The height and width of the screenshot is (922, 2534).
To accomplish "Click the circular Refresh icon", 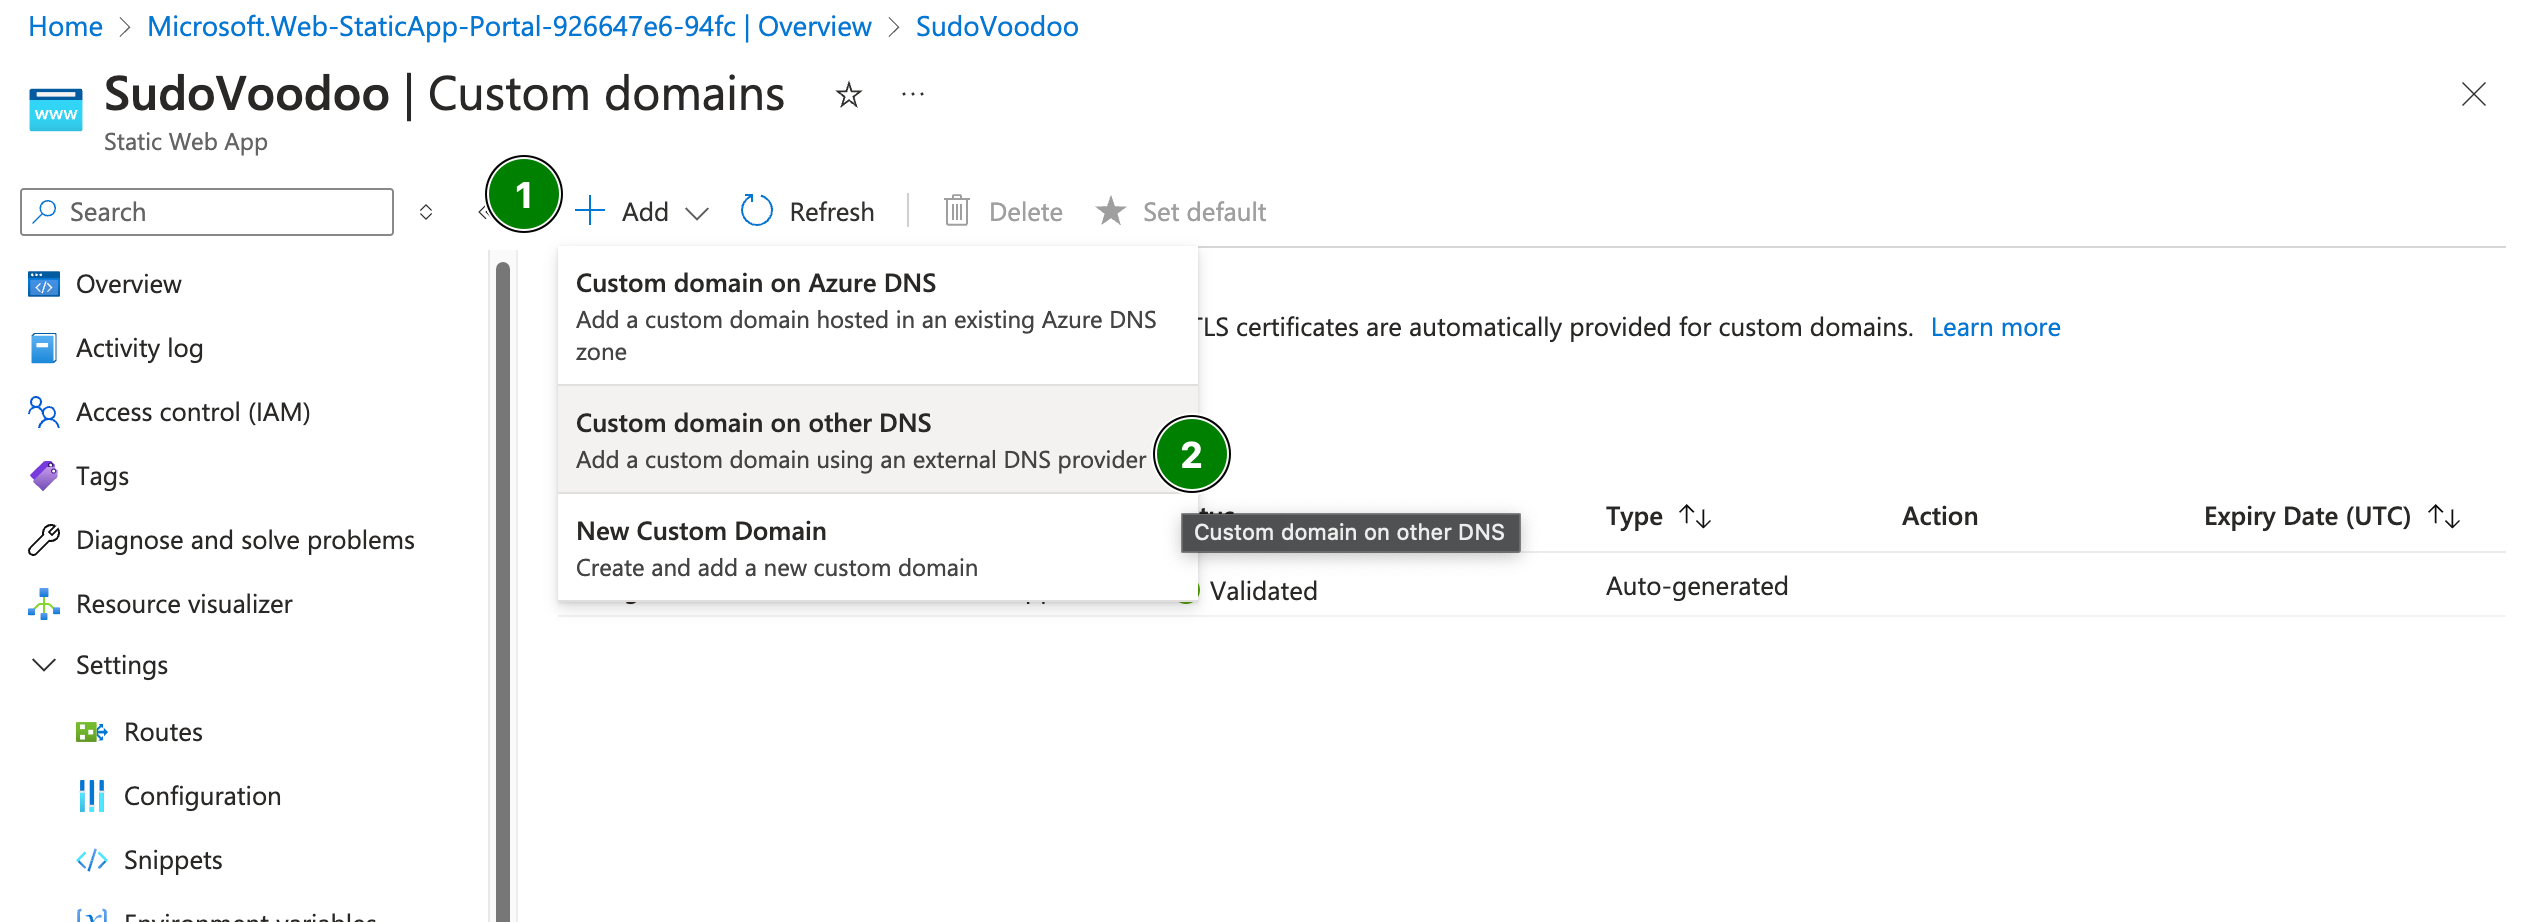I will coord(756,211).
